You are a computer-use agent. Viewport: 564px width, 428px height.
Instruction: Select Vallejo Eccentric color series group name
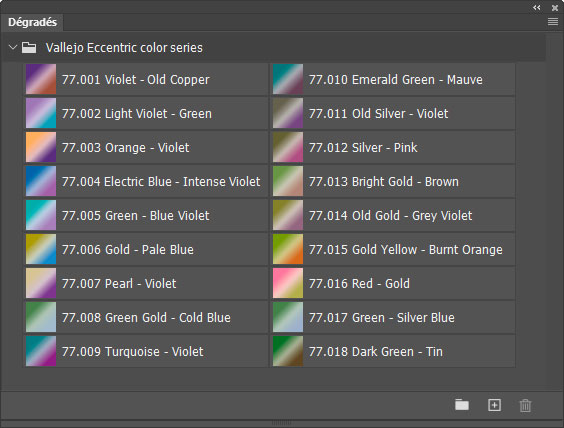point(124,47)
